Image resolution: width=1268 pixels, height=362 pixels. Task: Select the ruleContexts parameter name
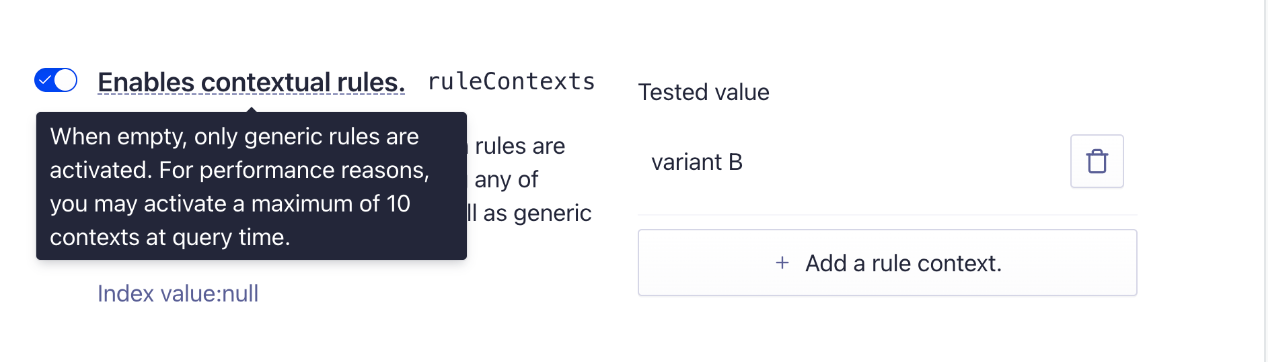tap(511, 82)
